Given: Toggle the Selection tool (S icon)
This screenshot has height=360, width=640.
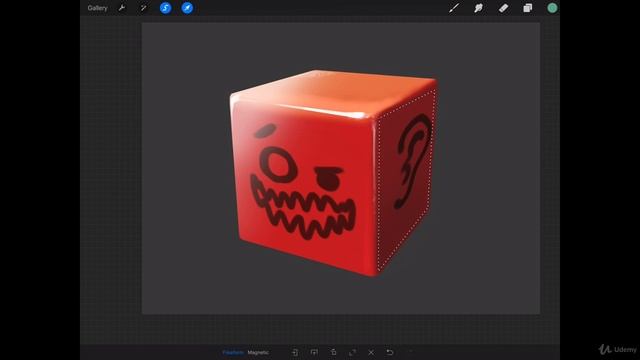Looking at the screenshot, I should pos(165,8).
